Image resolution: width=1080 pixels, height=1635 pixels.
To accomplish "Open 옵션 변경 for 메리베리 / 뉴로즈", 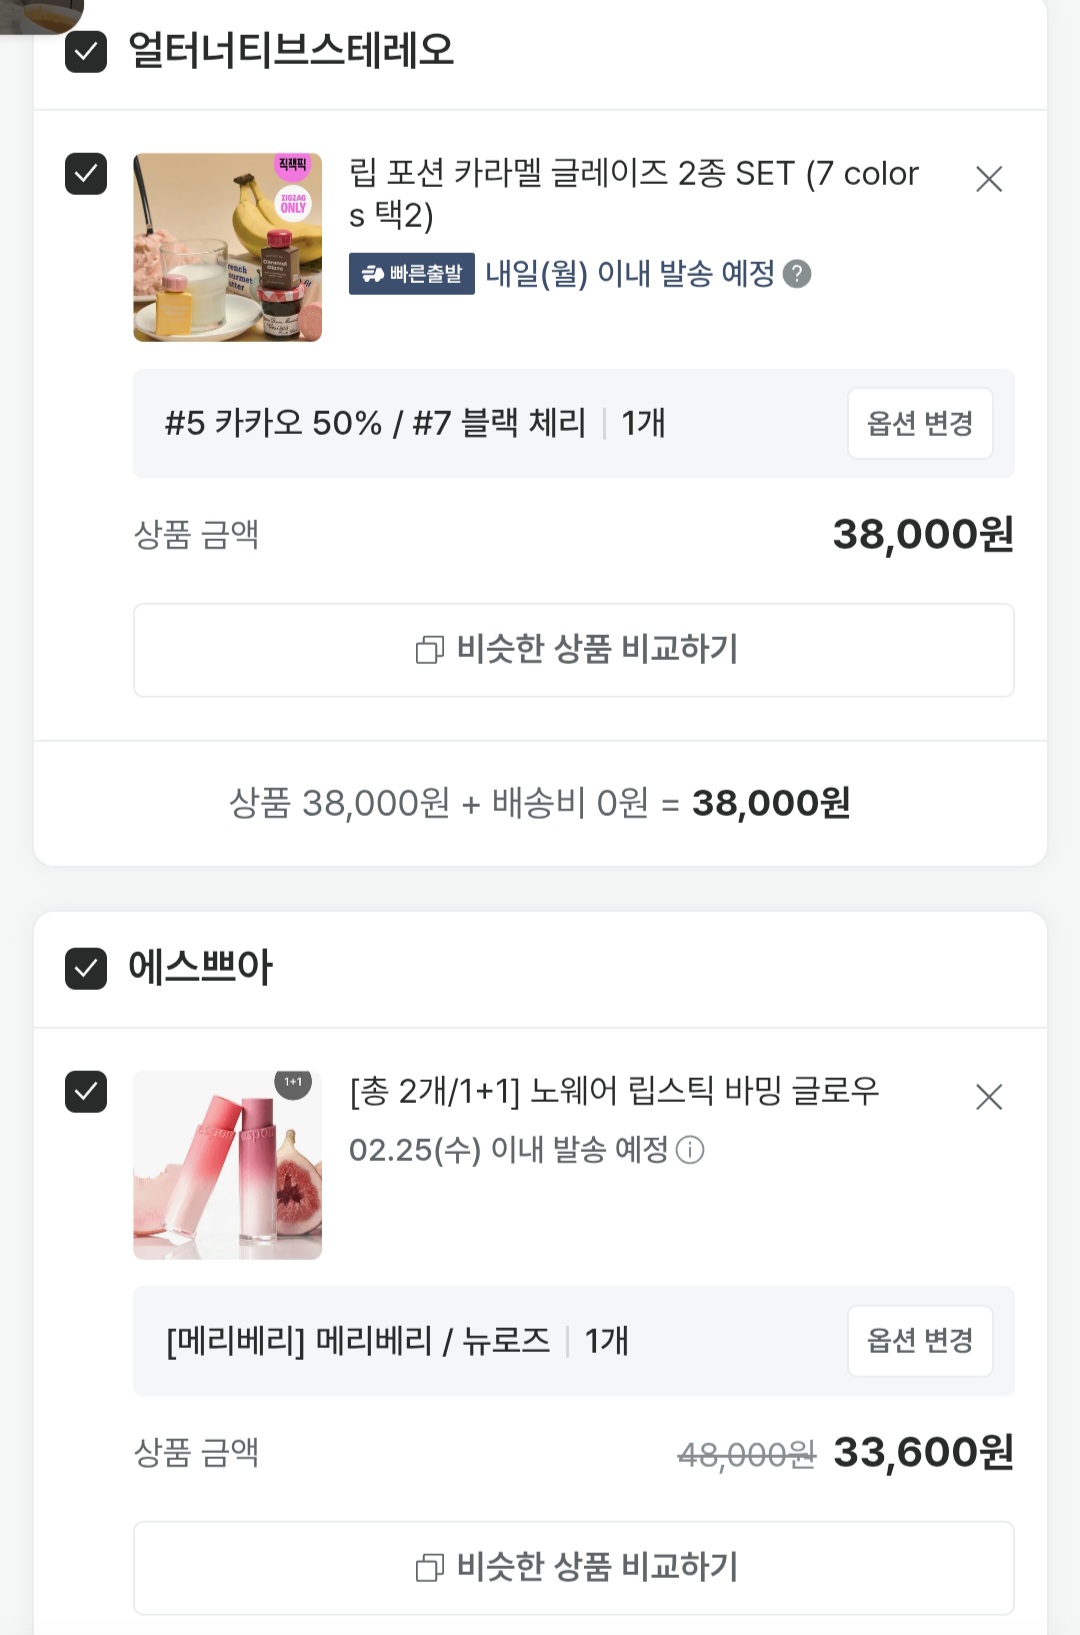I will 920,1341.
